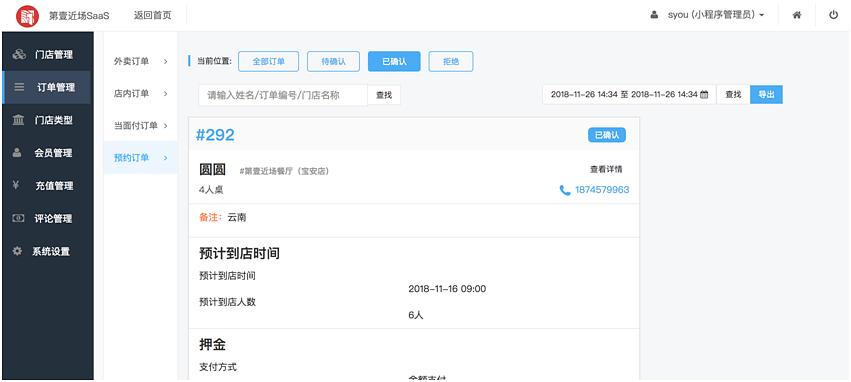The image size is (851, 382).
Task: Click the power logout icon
Action: tap(833, 15)
